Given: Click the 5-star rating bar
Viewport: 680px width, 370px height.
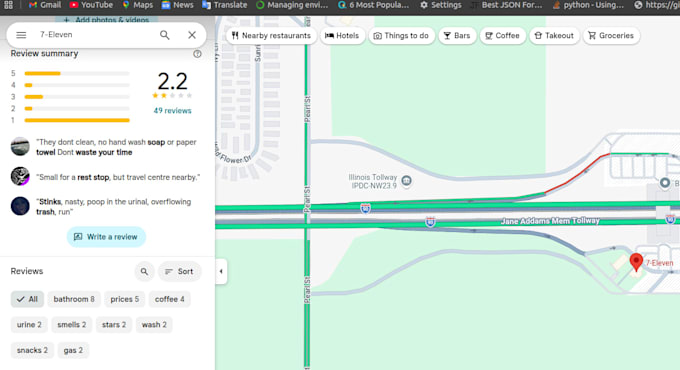Looking at the screenshot, I should pyautogui.click(x=77, y=73).
